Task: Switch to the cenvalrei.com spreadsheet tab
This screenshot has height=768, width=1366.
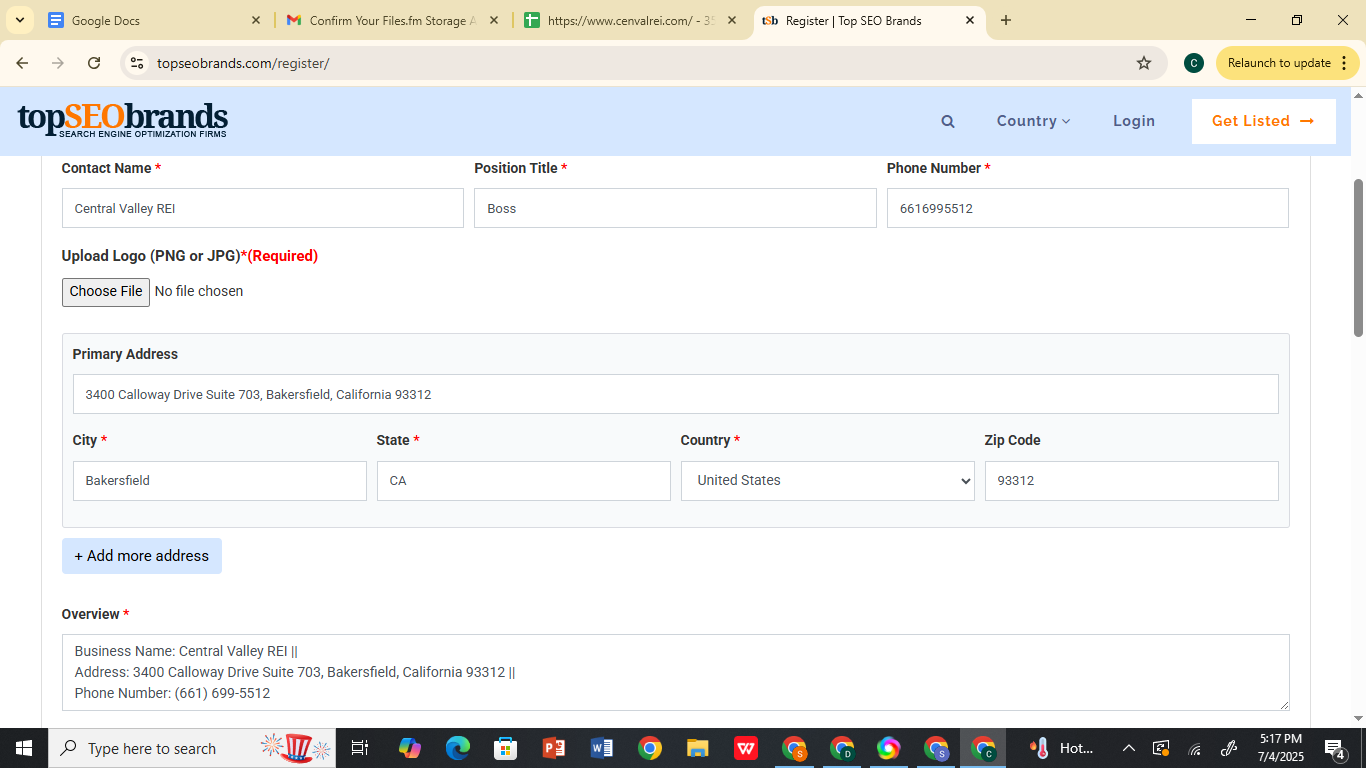Action: pos(630,20)
